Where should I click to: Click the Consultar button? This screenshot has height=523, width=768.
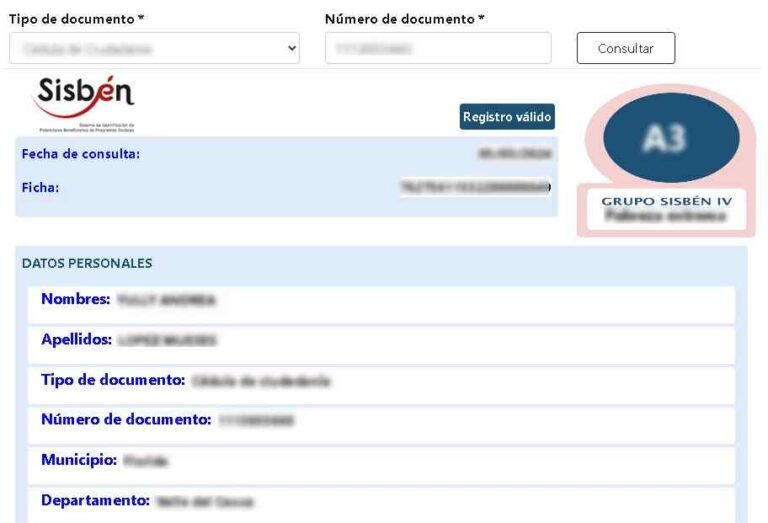click(x=625, y=48)
